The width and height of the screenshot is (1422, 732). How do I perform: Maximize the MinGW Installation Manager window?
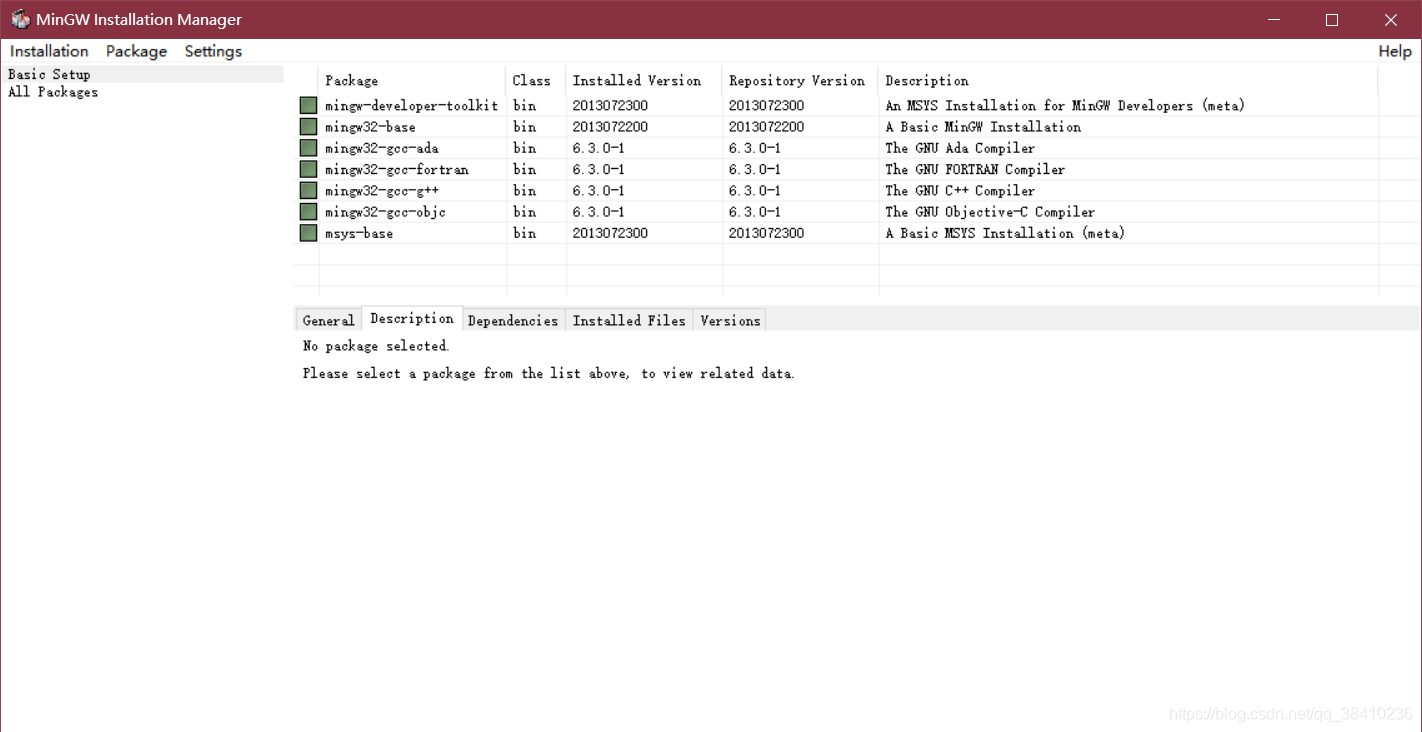pyautogui.click(x=1332, y=19)
